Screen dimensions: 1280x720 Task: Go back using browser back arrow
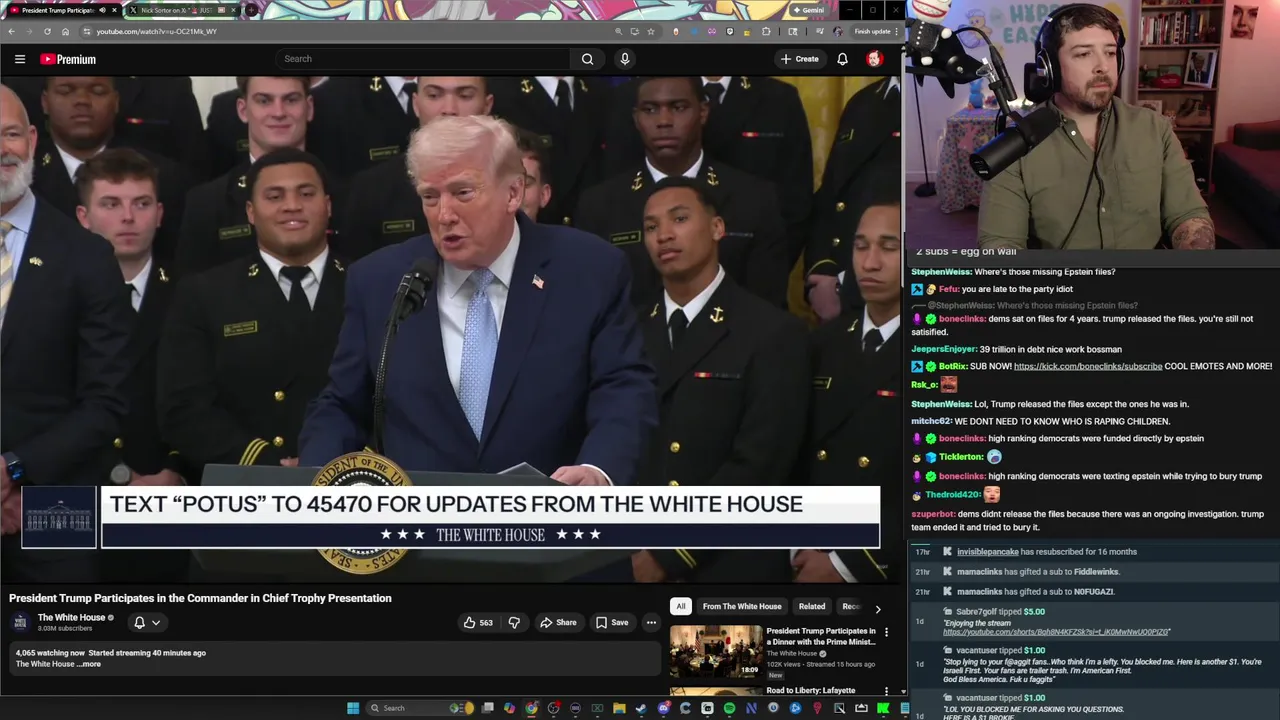[11, 31]
